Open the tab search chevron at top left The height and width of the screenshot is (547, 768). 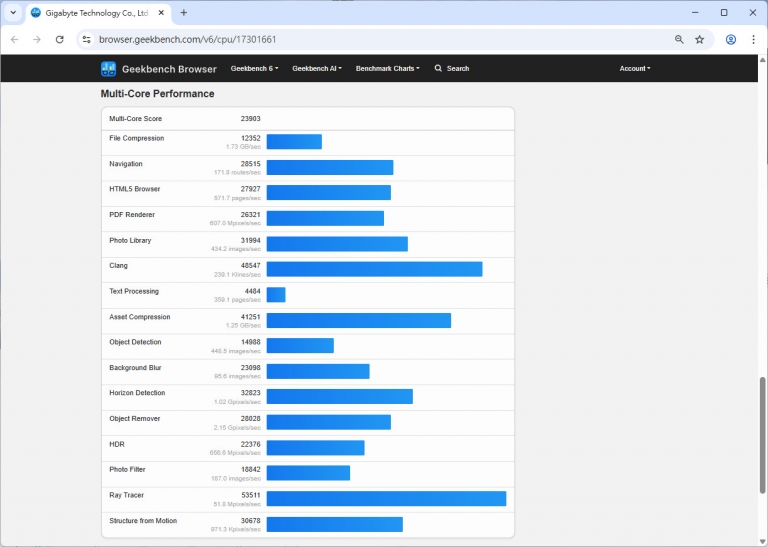[x=13, y=13]
